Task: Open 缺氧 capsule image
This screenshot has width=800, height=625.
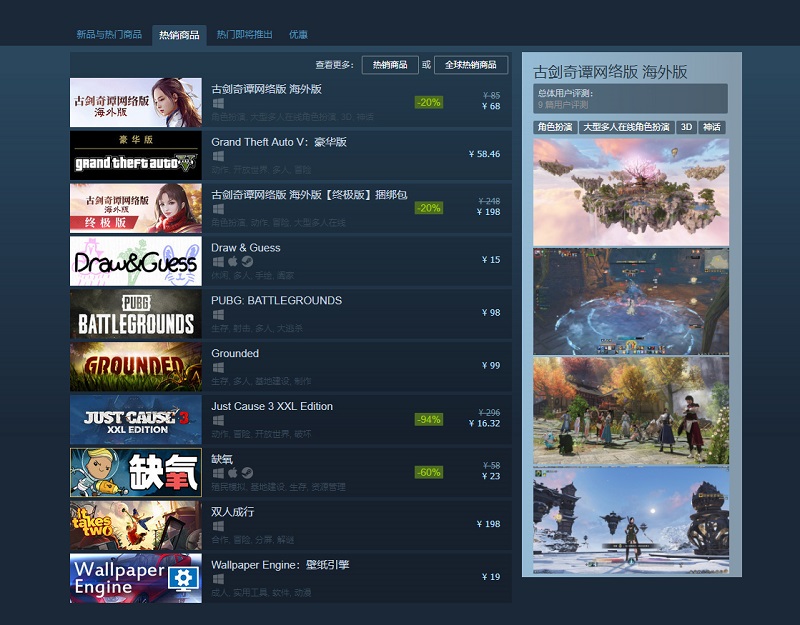Action: click(136, 472)
